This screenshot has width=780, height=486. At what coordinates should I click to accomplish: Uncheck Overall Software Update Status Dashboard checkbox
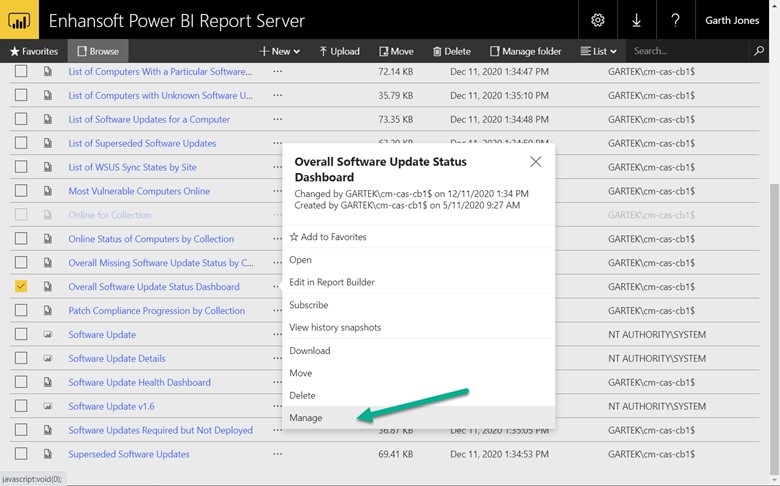click(21, 287)
